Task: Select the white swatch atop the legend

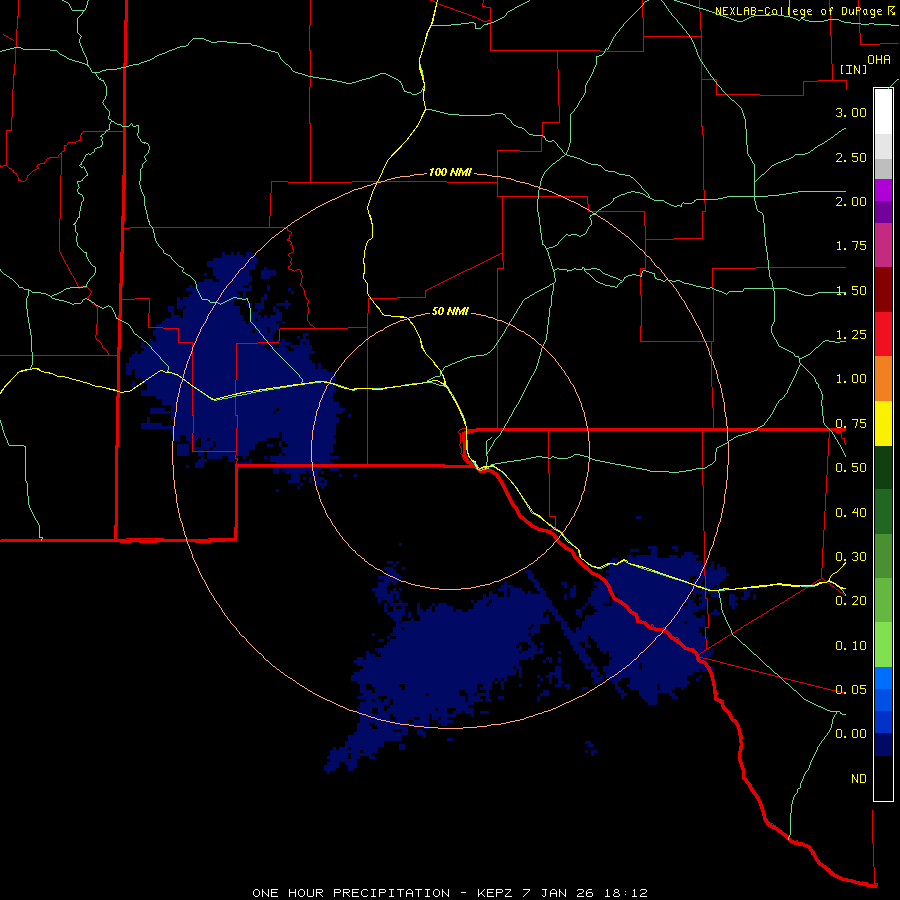Action: (x=883, y=111)
